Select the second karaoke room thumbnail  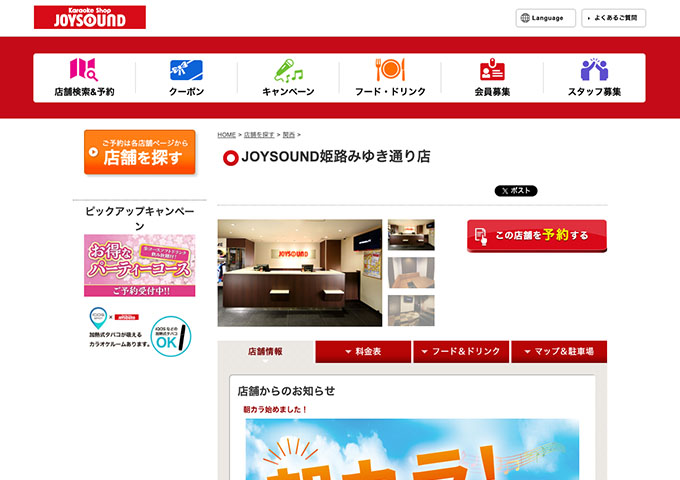click(x=411, y=273)
